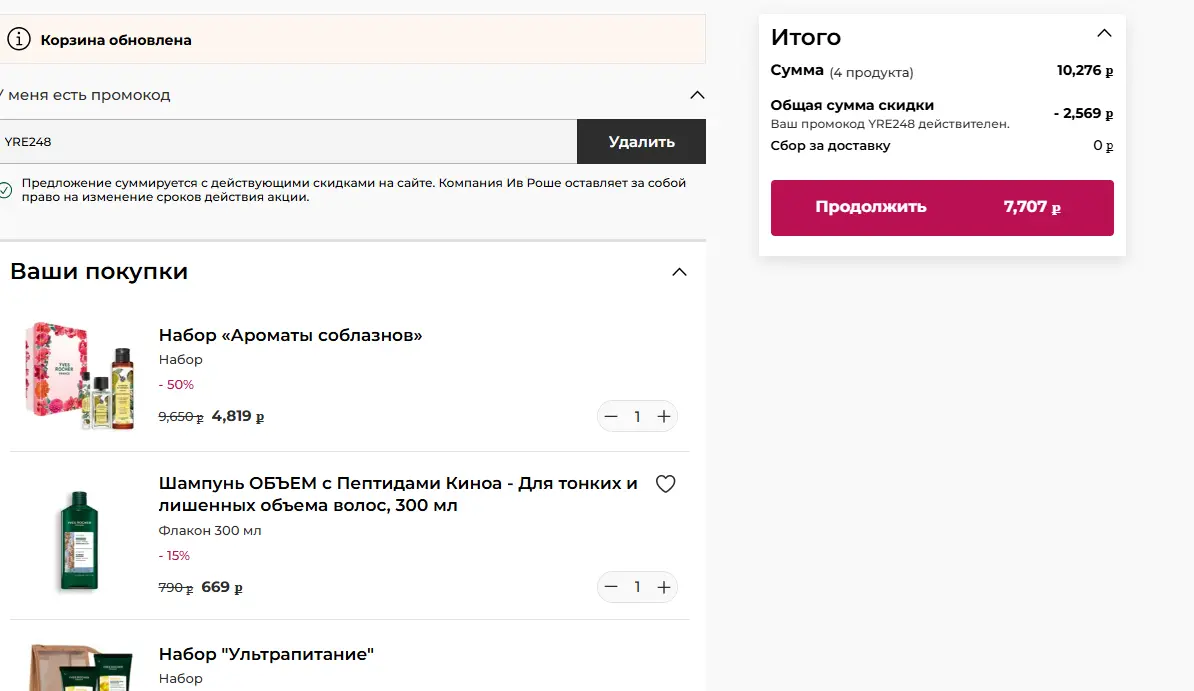The image size is (1194, 691).
Task: Click the total sum value 10,276 ₽
Action: [1084, 71]
